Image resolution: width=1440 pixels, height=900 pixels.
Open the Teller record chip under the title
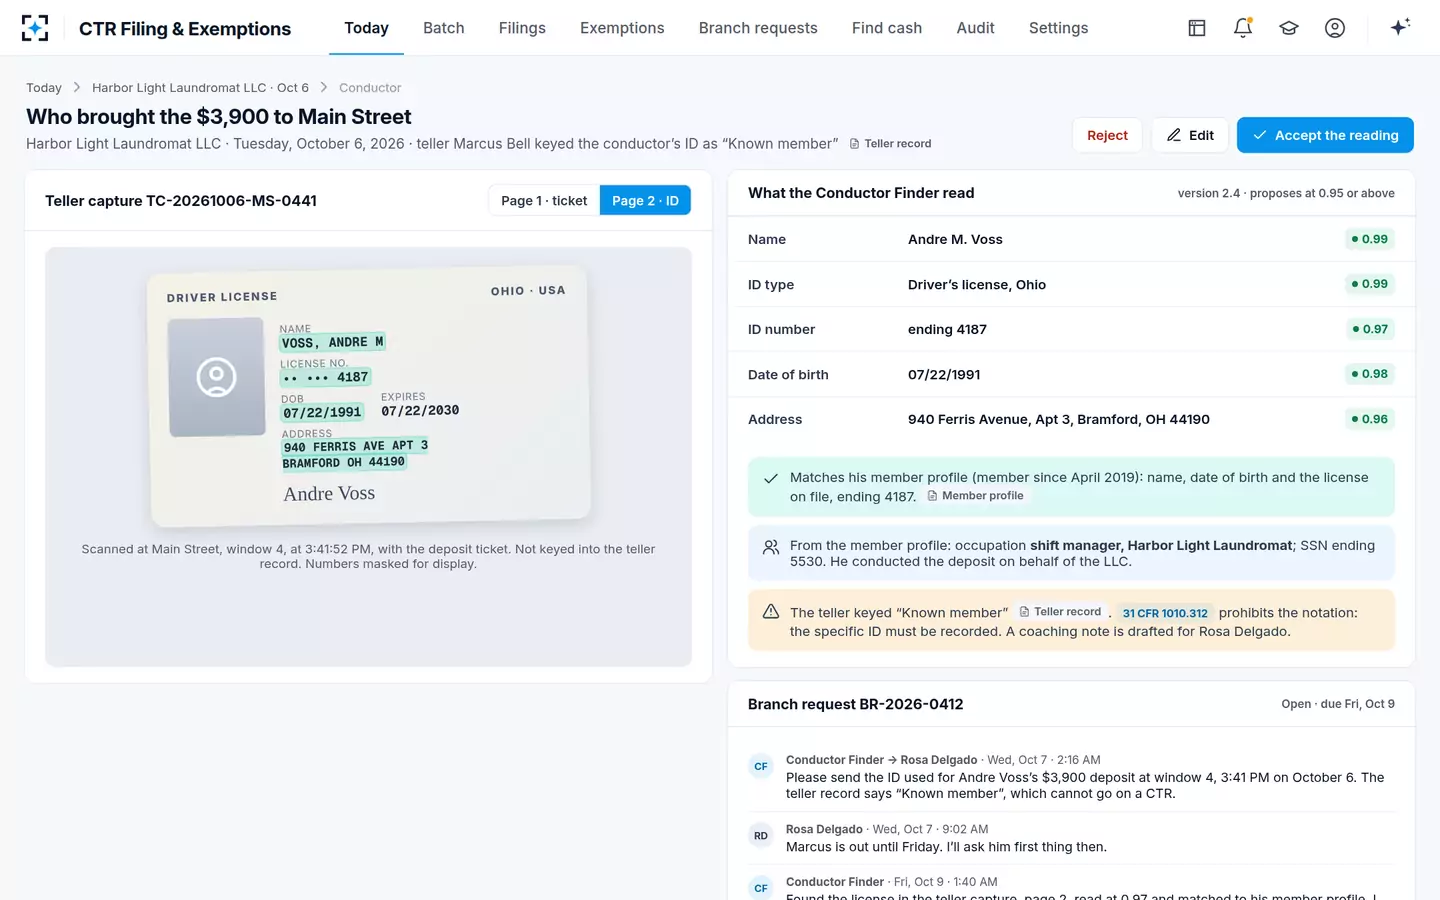(x=890, y=144)
